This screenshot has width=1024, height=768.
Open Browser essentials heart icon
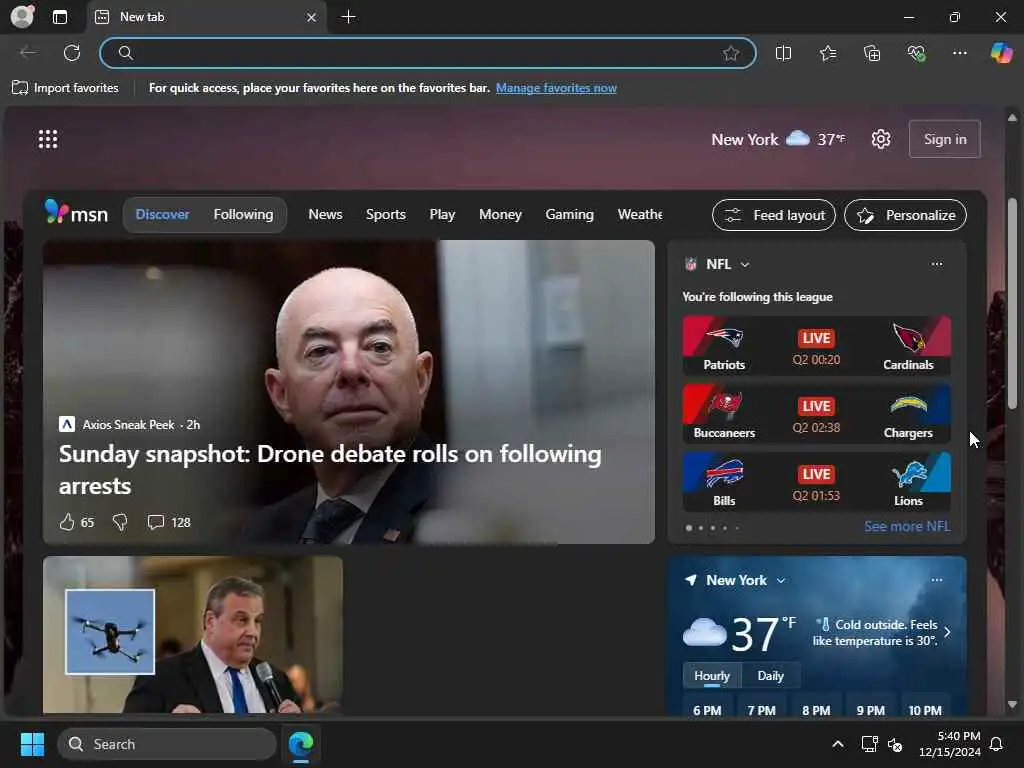point(916,53)
